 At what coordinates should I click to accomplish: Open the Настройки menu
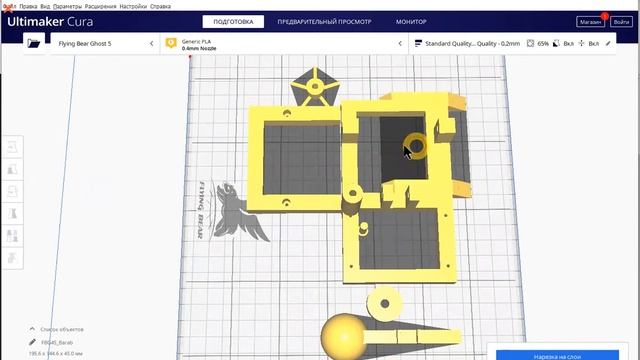coord(133,7)
